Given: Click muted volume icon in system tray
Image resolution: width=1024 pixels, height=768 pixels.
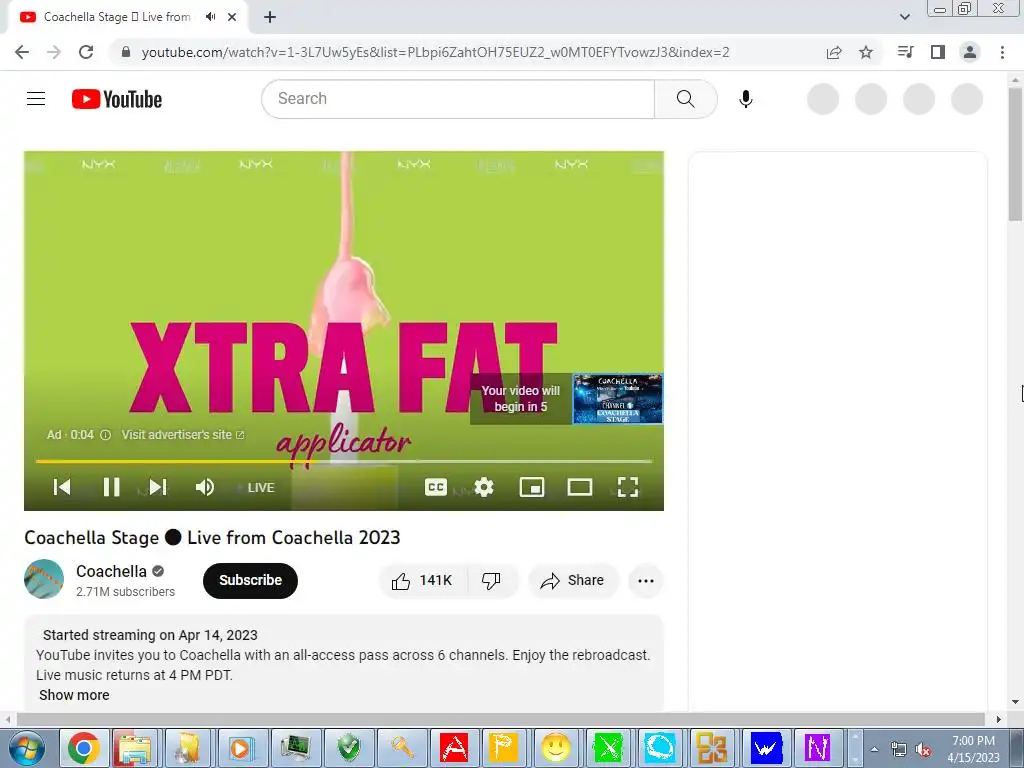Looking at the screenshot, I should tap(923, 750).
